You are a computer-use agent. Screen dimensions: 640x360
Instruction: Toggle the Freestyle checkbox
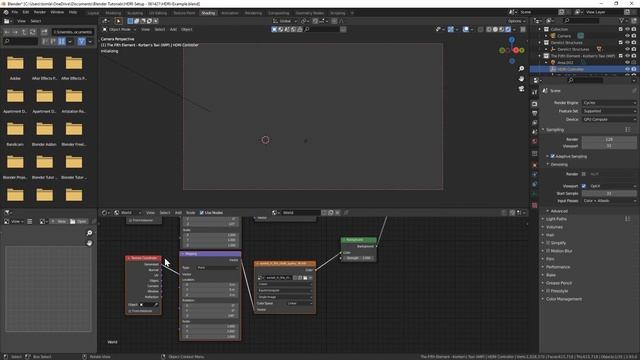(548, 291)
